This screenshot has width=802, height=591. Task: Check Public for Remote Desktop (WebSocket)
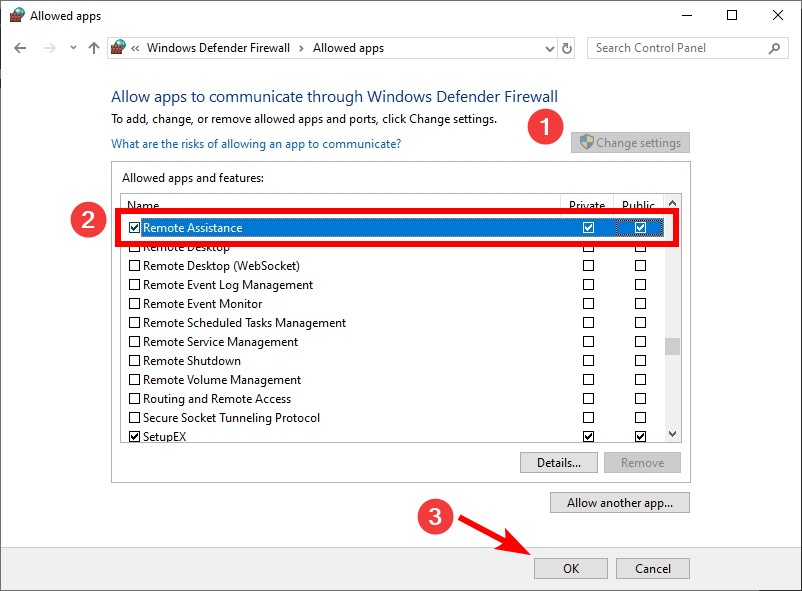click(x=640, y=266)
